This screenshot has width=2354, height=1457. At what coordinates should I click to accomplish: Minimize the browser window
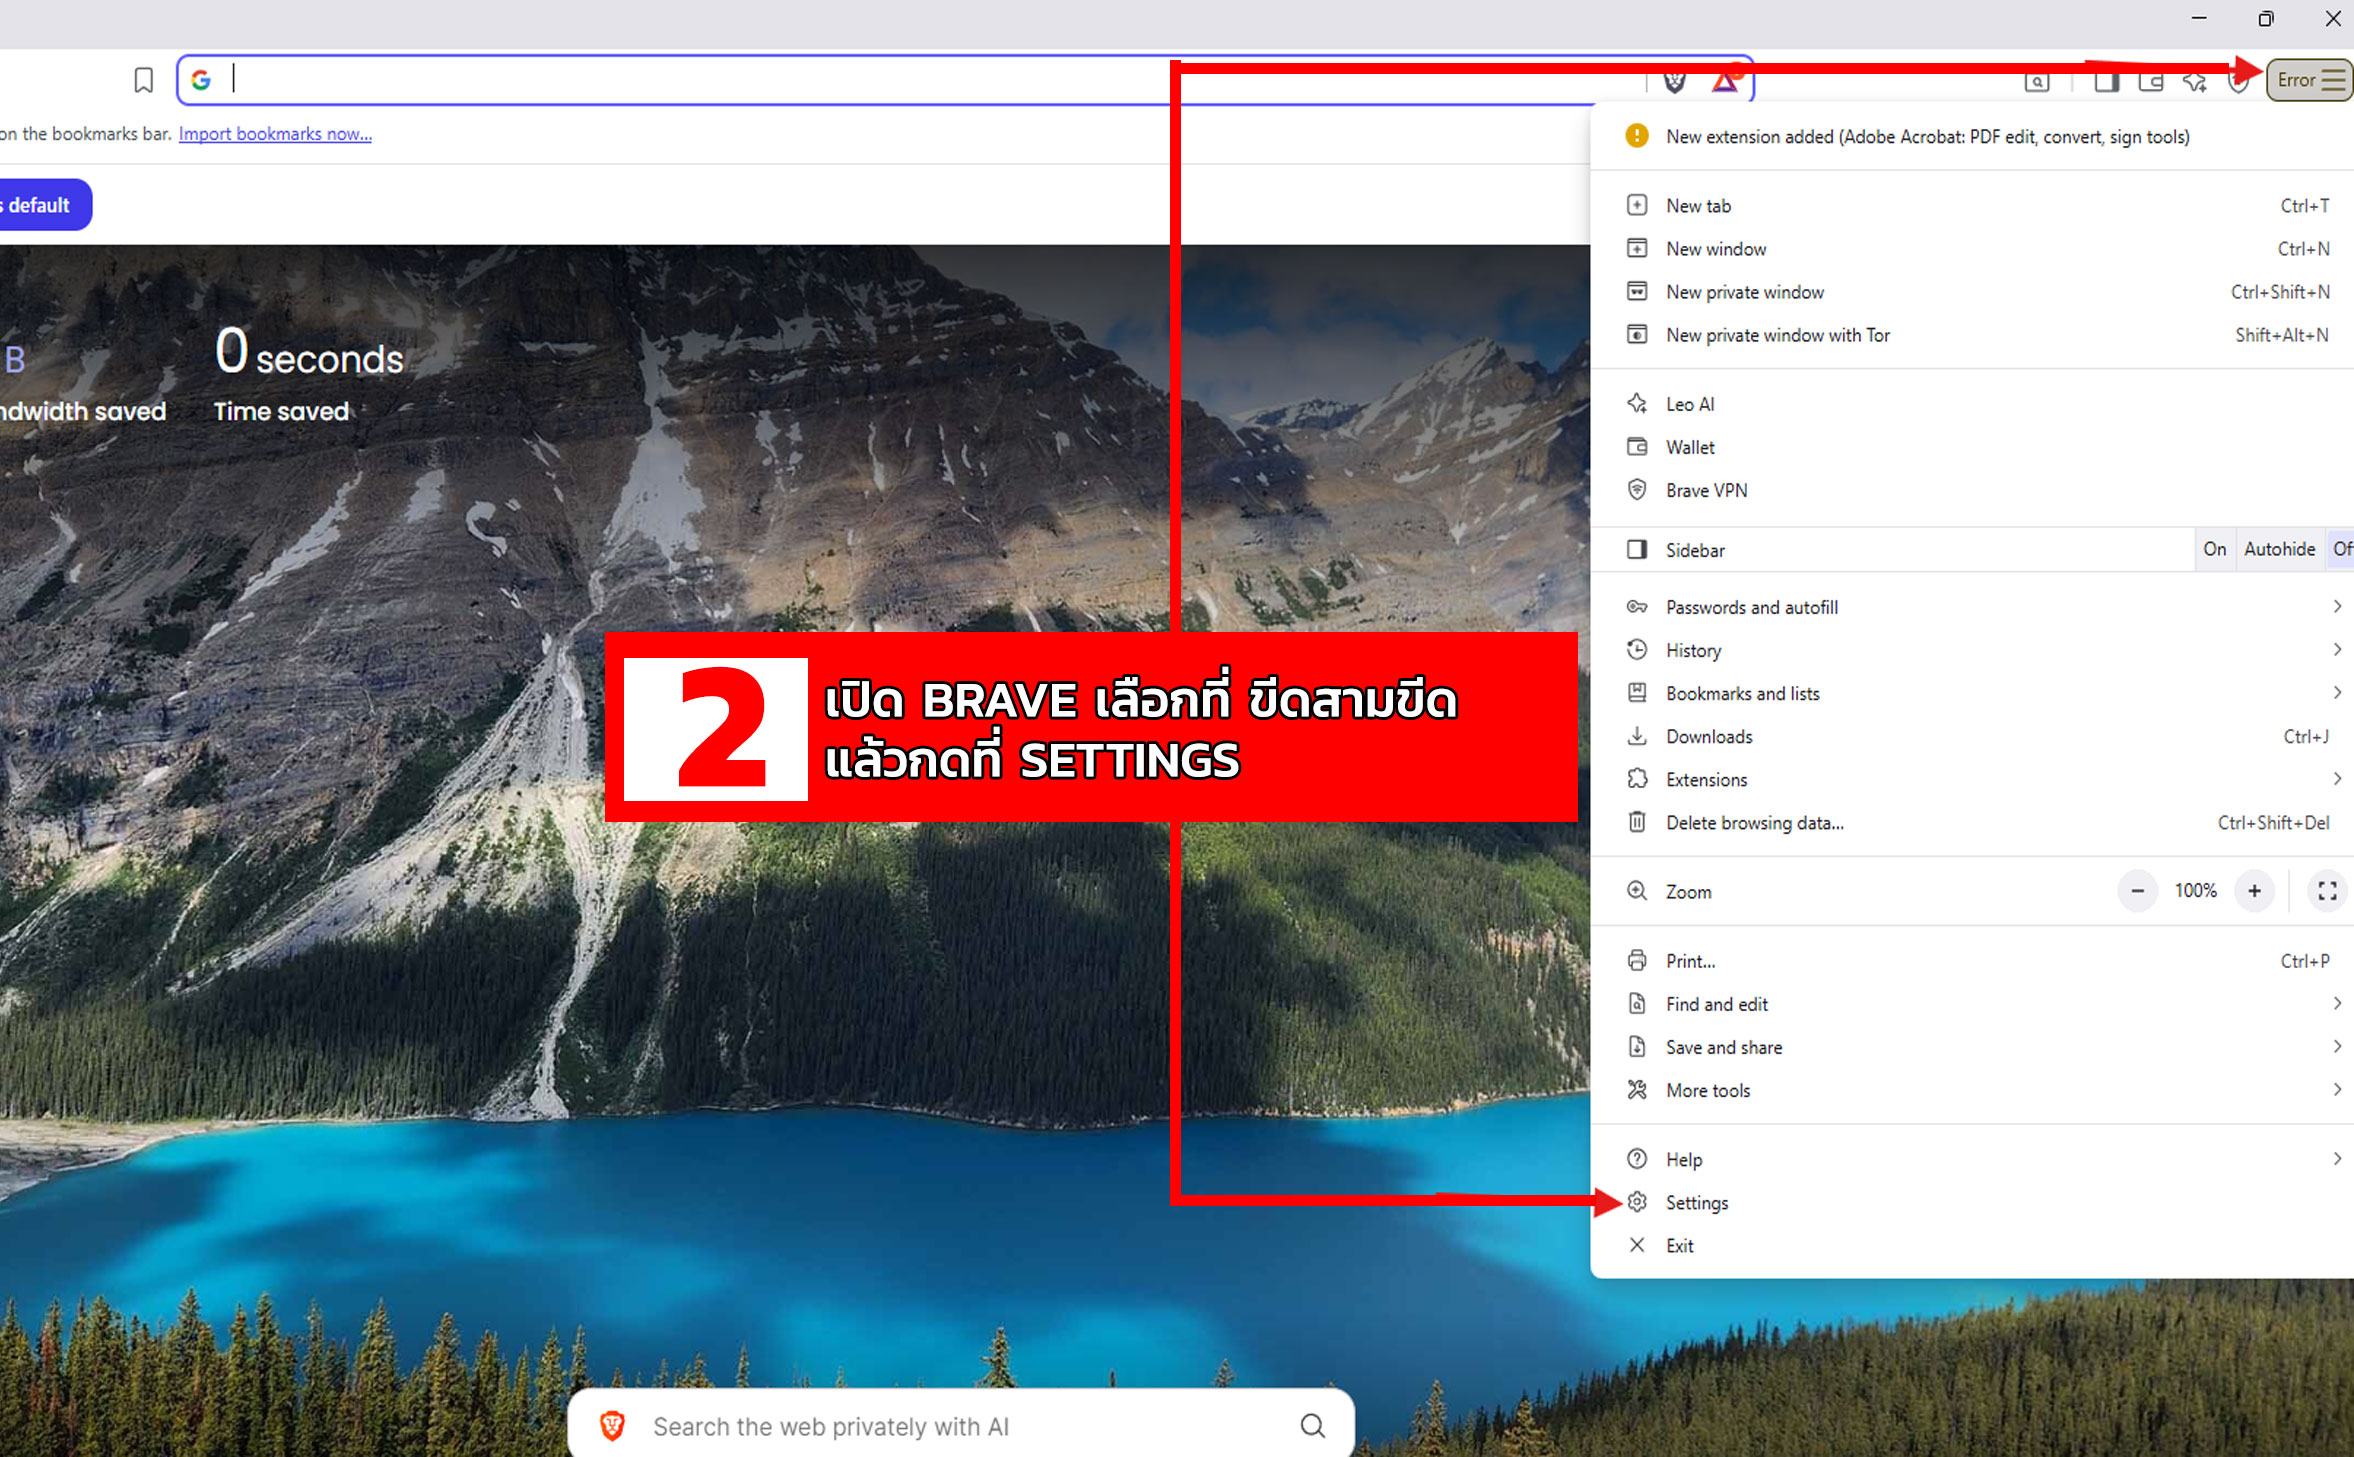tap(2199, 18)
